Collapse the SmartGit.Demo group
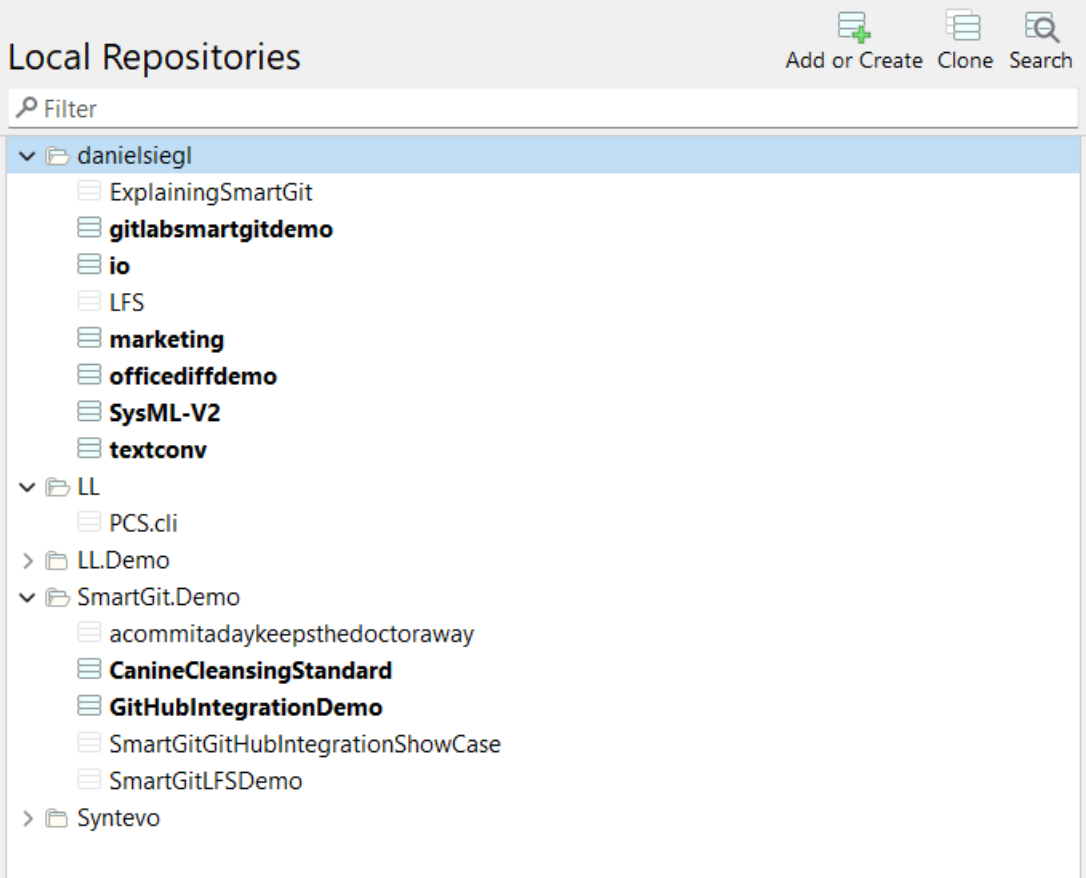Viewport: 1086px width, 878px height. [25, 596]
